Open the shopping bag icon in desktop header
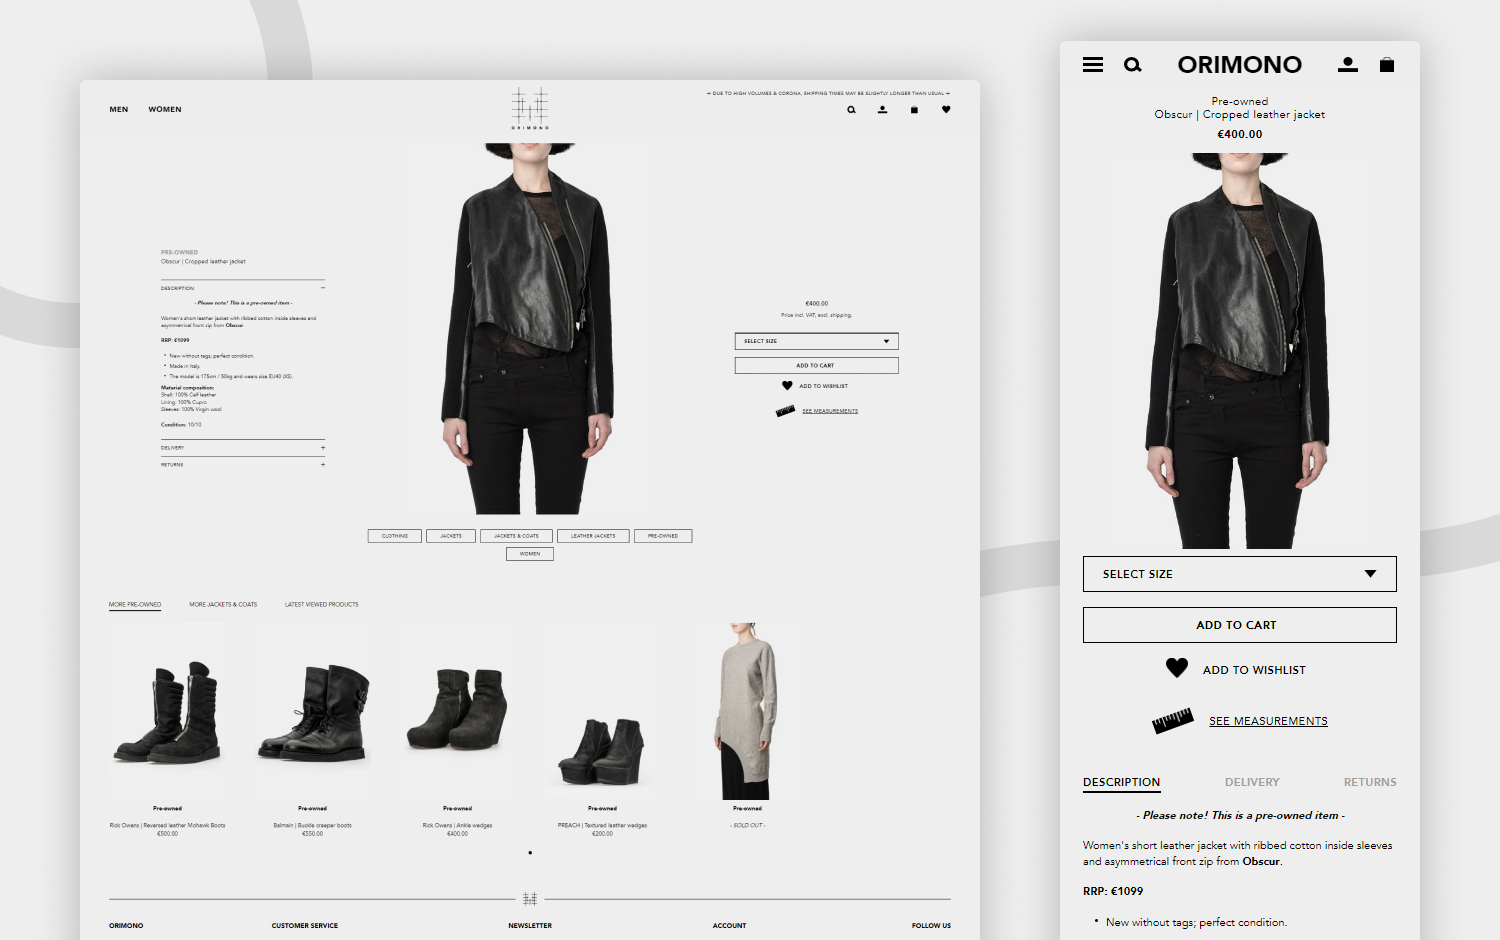This screenshot has height=940, width=1500. pyautogui.click(x=914, y=110)
